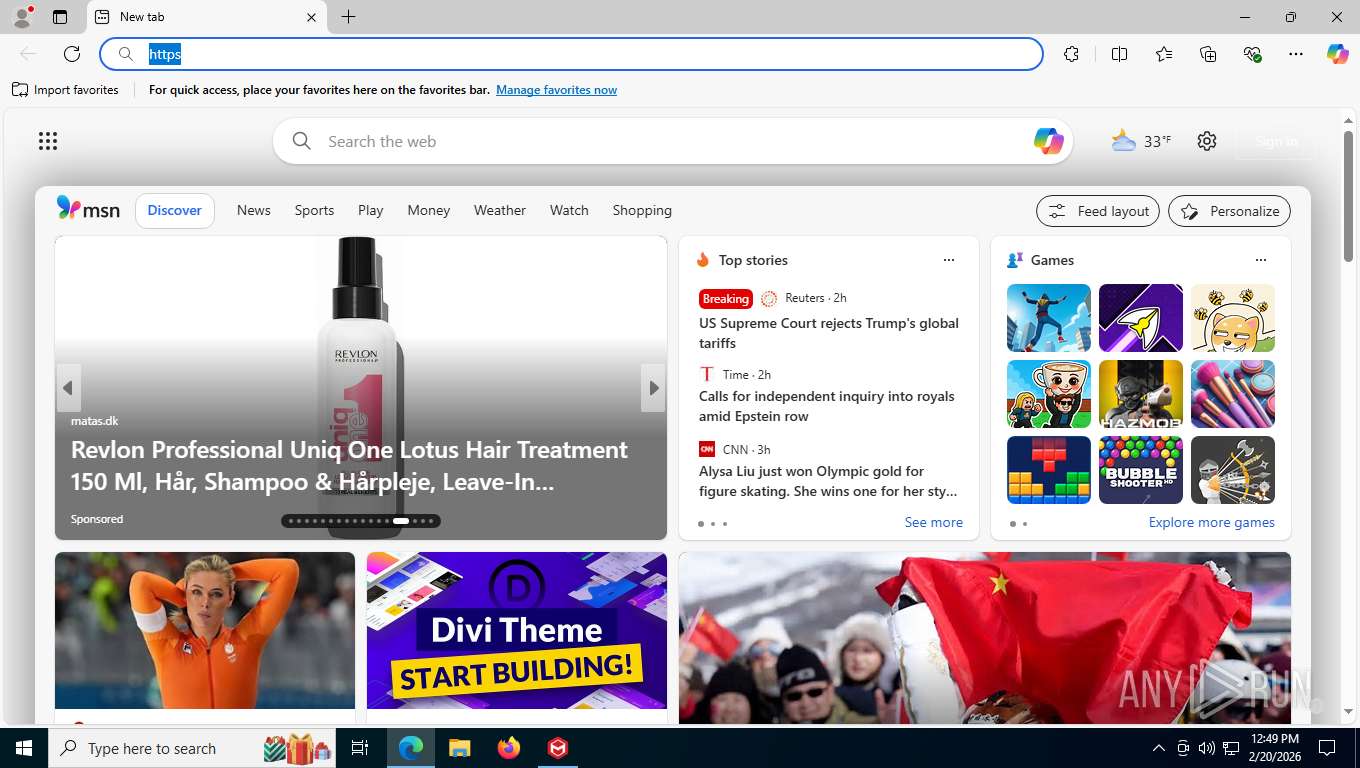Open the apps grid launcher
The width and height of the screenshot is (1360, 768).
(x=48, y=141)
